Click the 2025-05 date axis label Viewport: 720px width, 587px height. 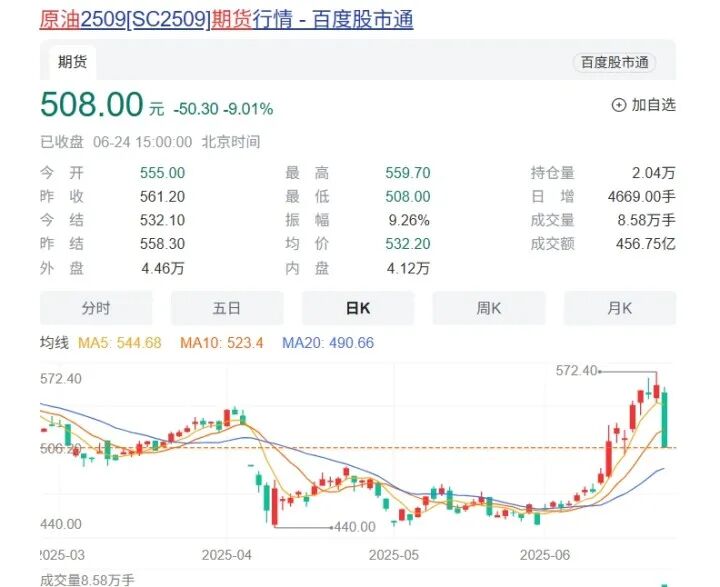pyautogui.click(x=394, y=555)
